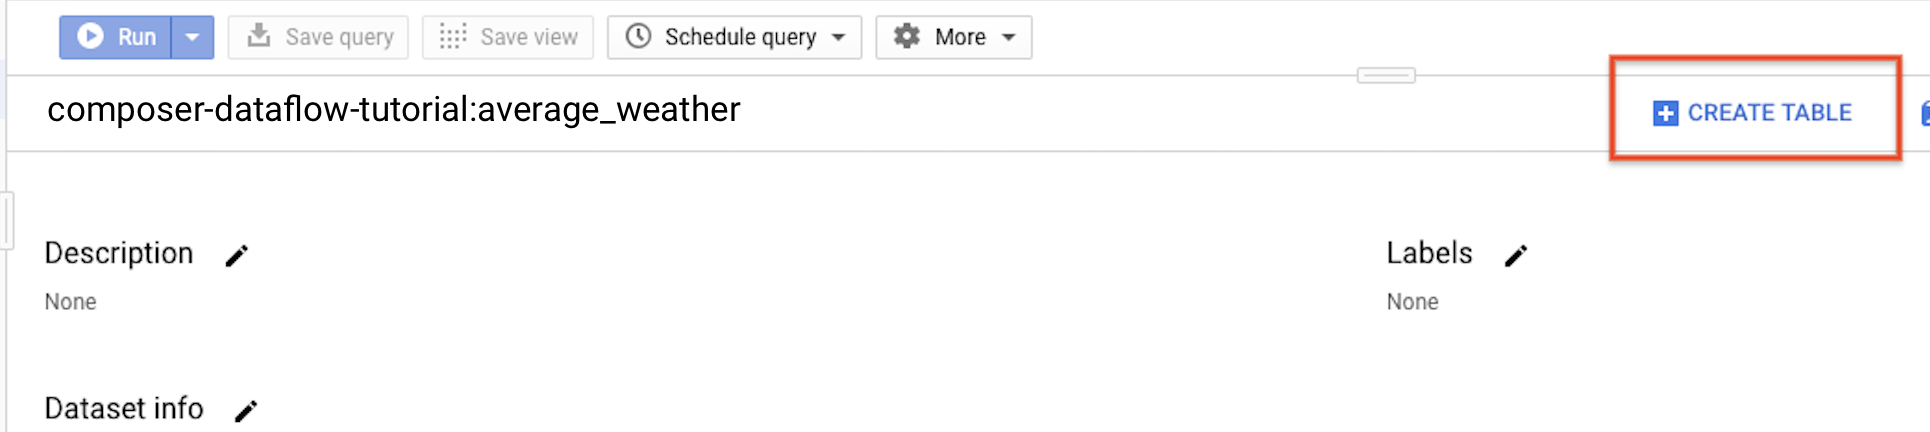Image resolution: width=1930 pixels, height=432 pixels.
Task: Open the Run options dropdown arrow
Action: [192, 37]
